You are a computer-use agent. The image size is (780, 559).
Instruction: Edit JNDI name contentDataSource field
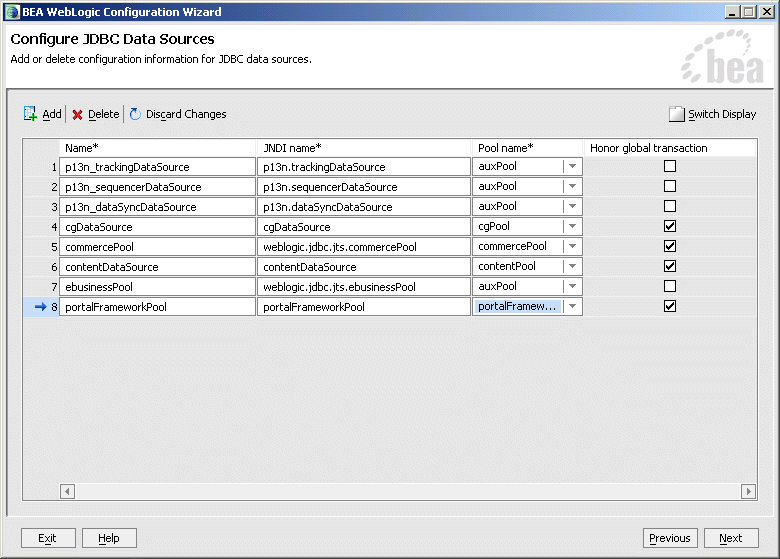[364, 267]
